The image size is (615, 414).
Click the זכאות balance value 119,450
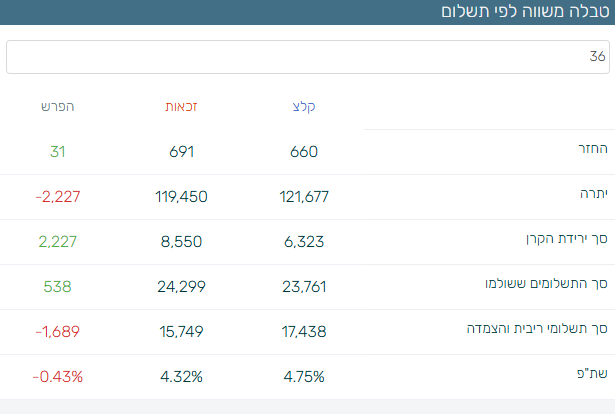[x=181, y=197]
